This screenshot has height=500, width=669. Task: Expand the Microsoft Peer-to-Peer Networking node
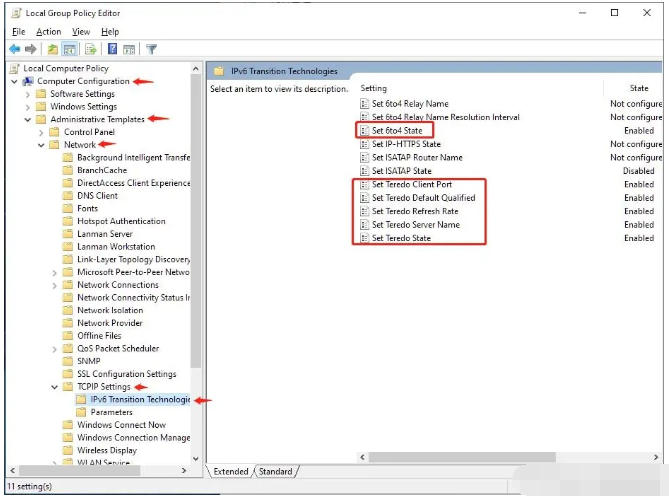54,273
